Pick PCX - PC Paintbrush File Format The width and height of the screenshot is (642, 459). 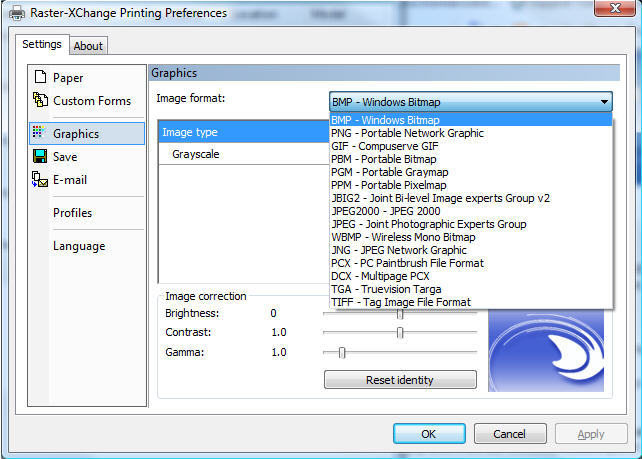point(471,263)
